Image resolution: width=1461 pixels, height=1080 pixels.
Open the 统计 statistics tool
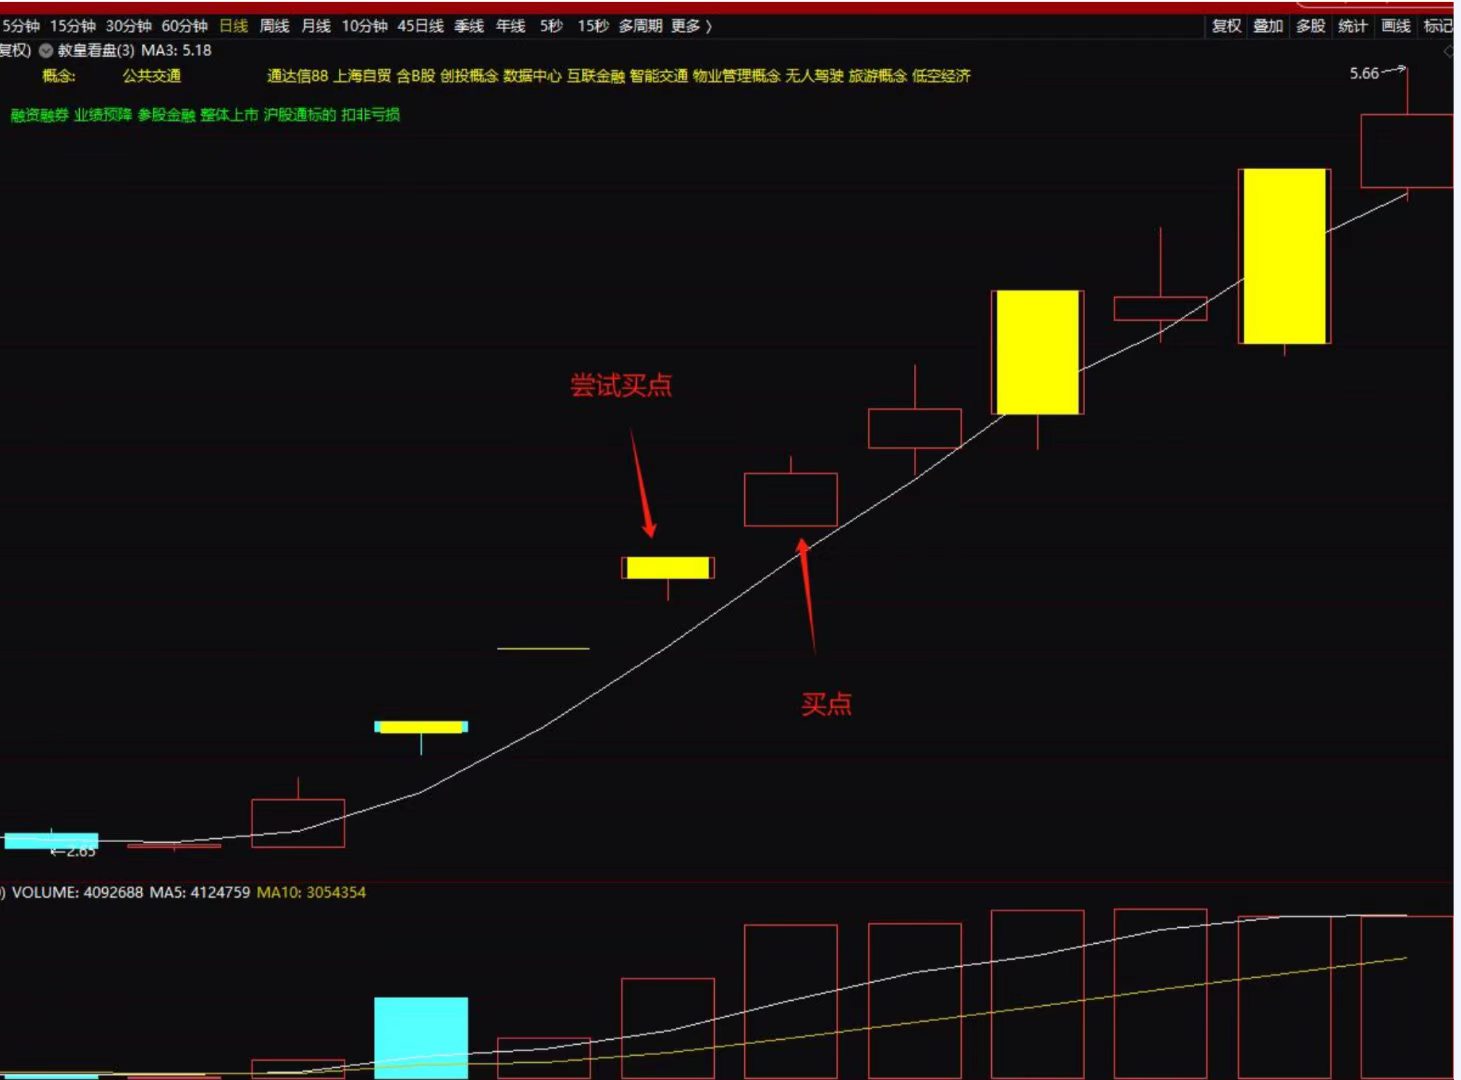pos(1352,26)
